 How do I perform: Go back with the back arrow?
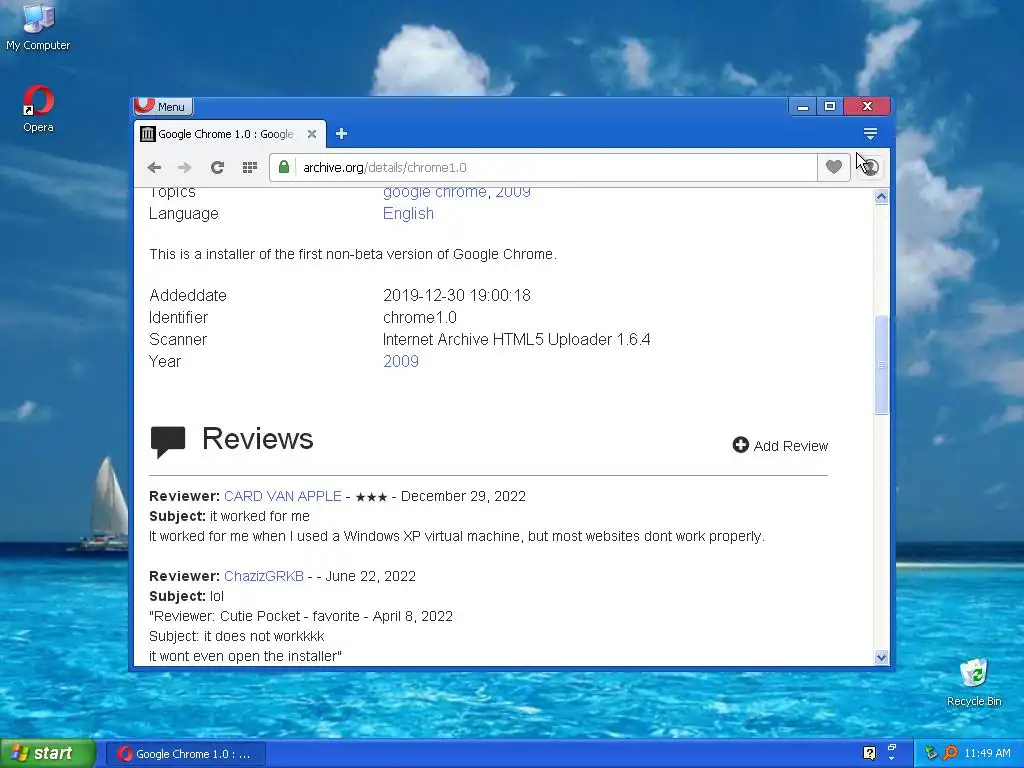coord(154,168)
